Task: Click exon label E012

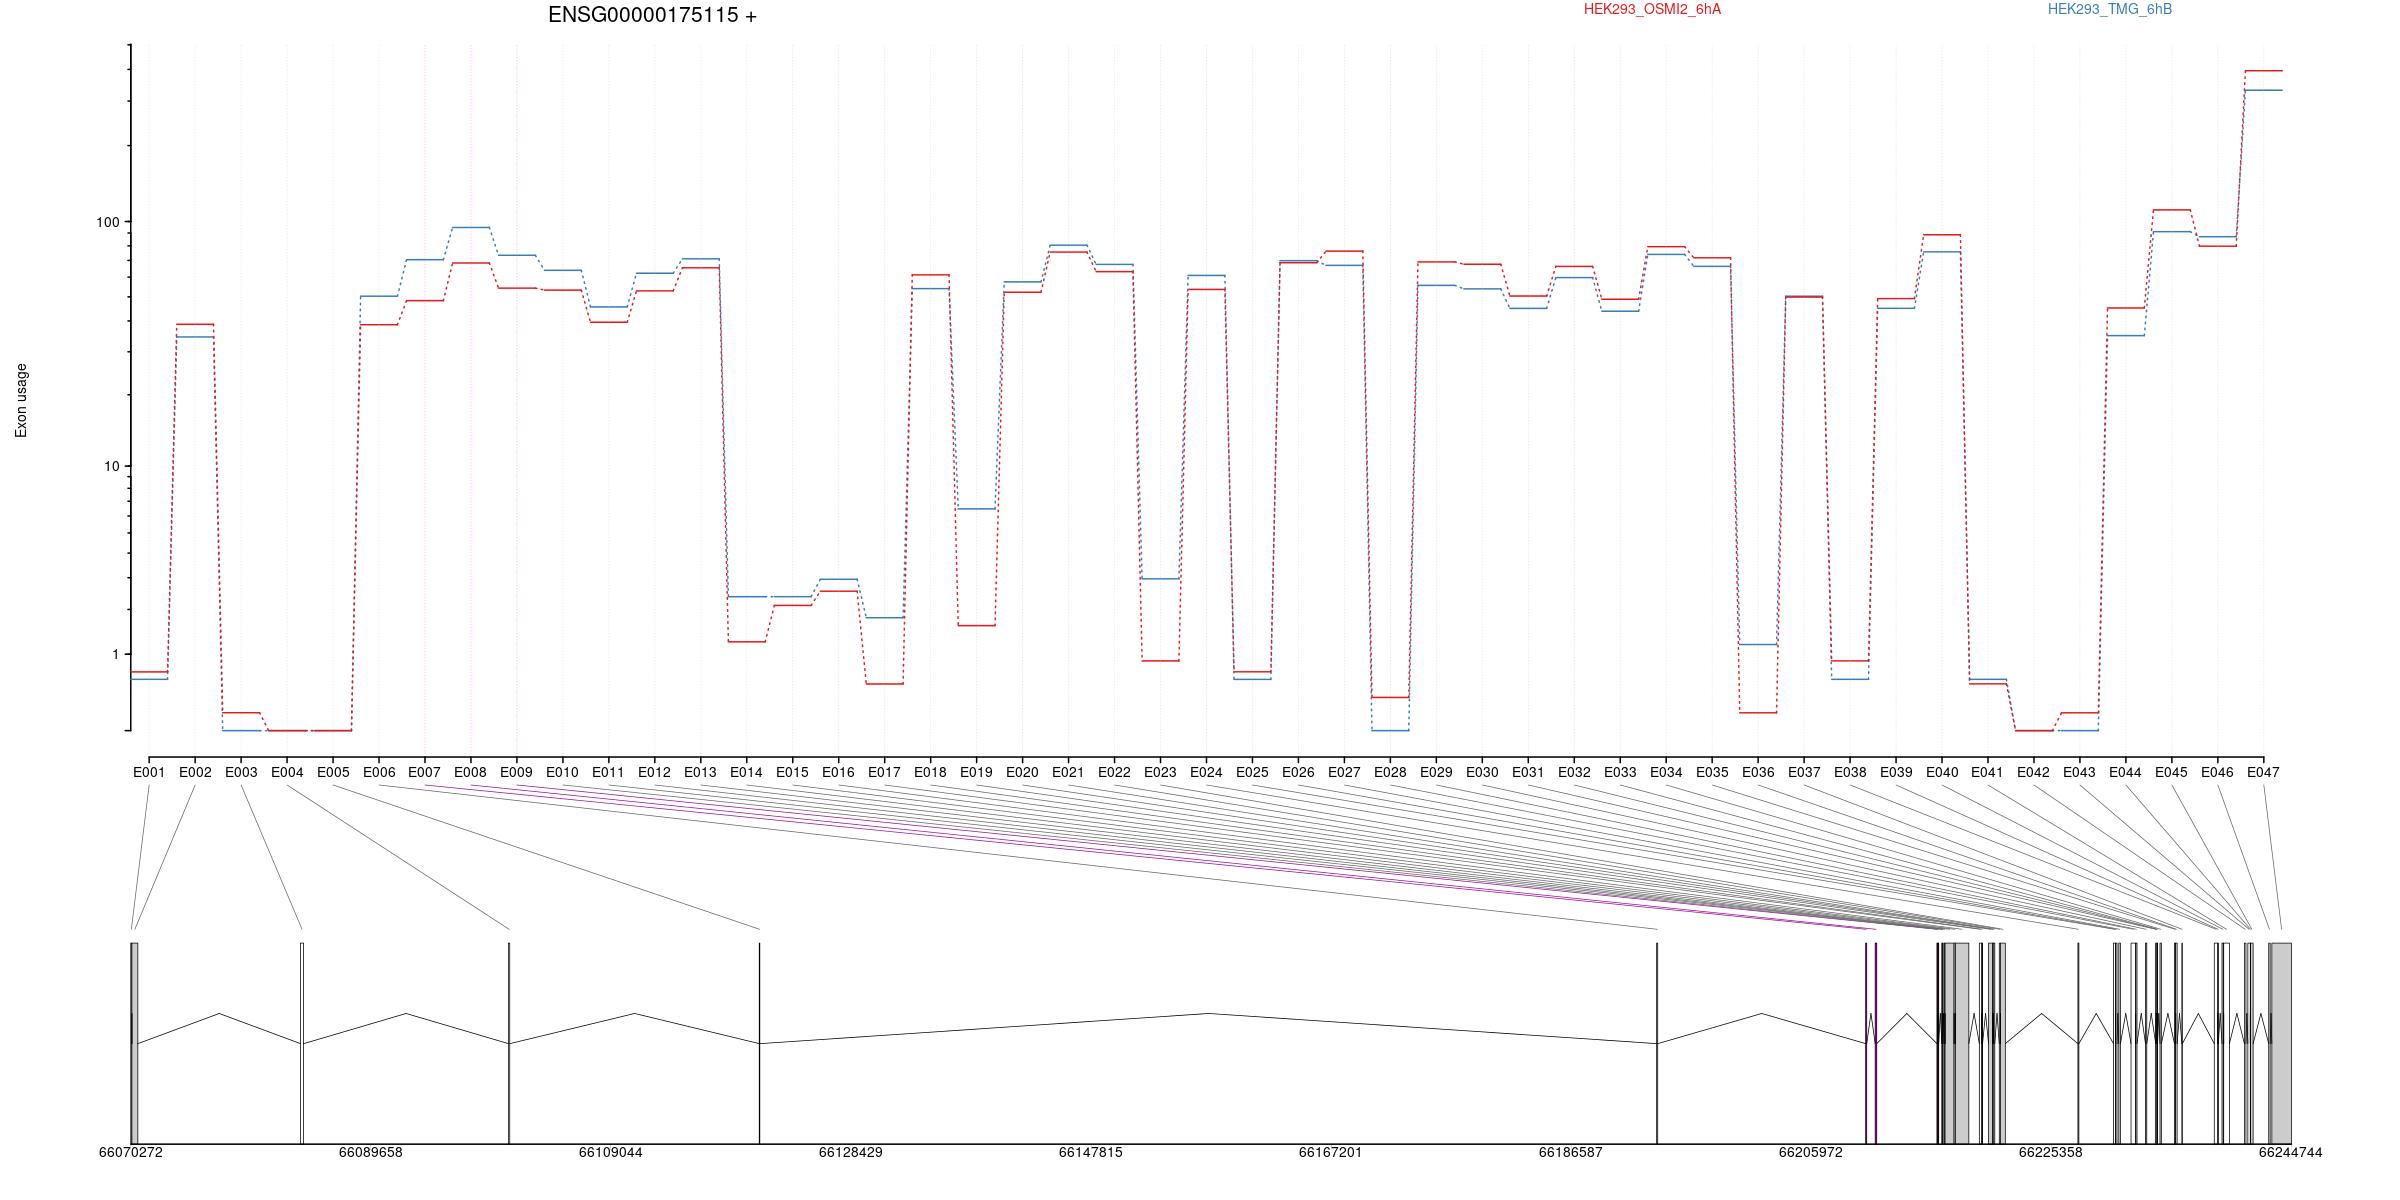Action: coord(655,772)
